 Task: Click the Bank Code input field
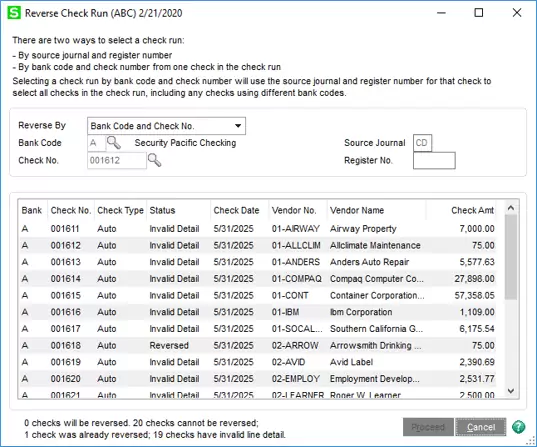point(96,143)
